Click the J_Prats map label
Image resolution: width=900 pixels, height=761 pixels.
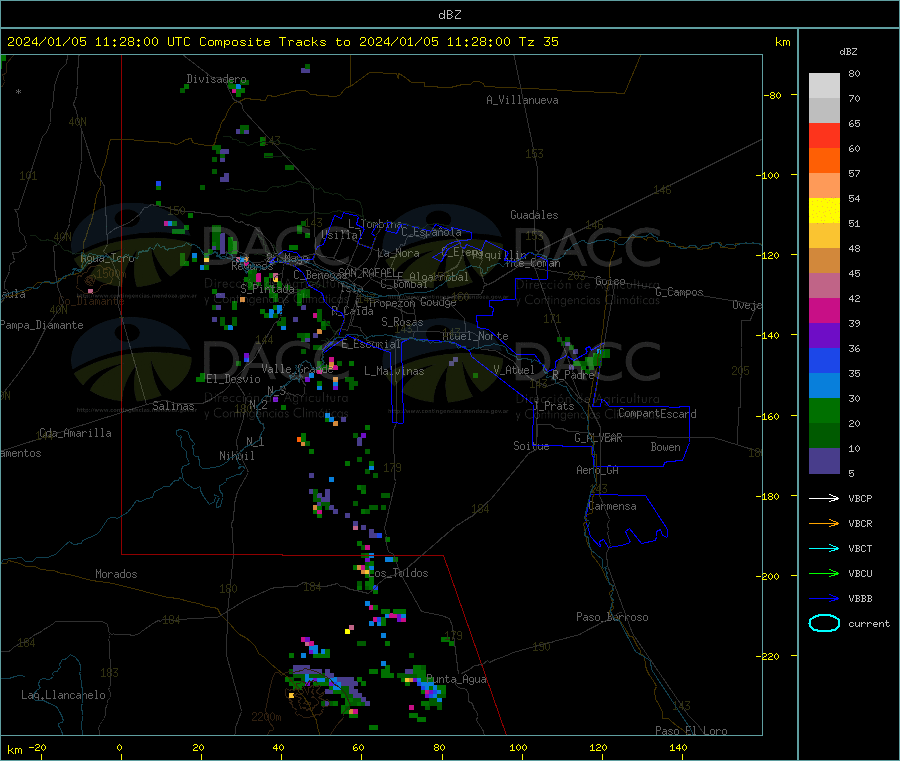pyautogui.click(x=554, y=406)
